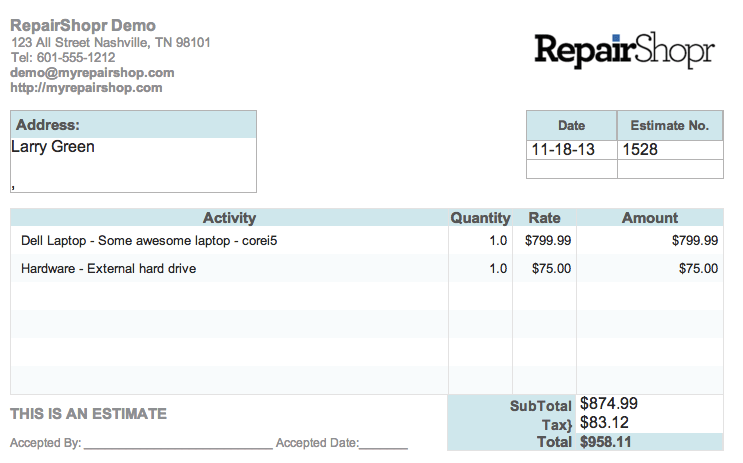Open the demo@myrepairshop.com email link
The image size is (743, 463).
pos(92,73)
